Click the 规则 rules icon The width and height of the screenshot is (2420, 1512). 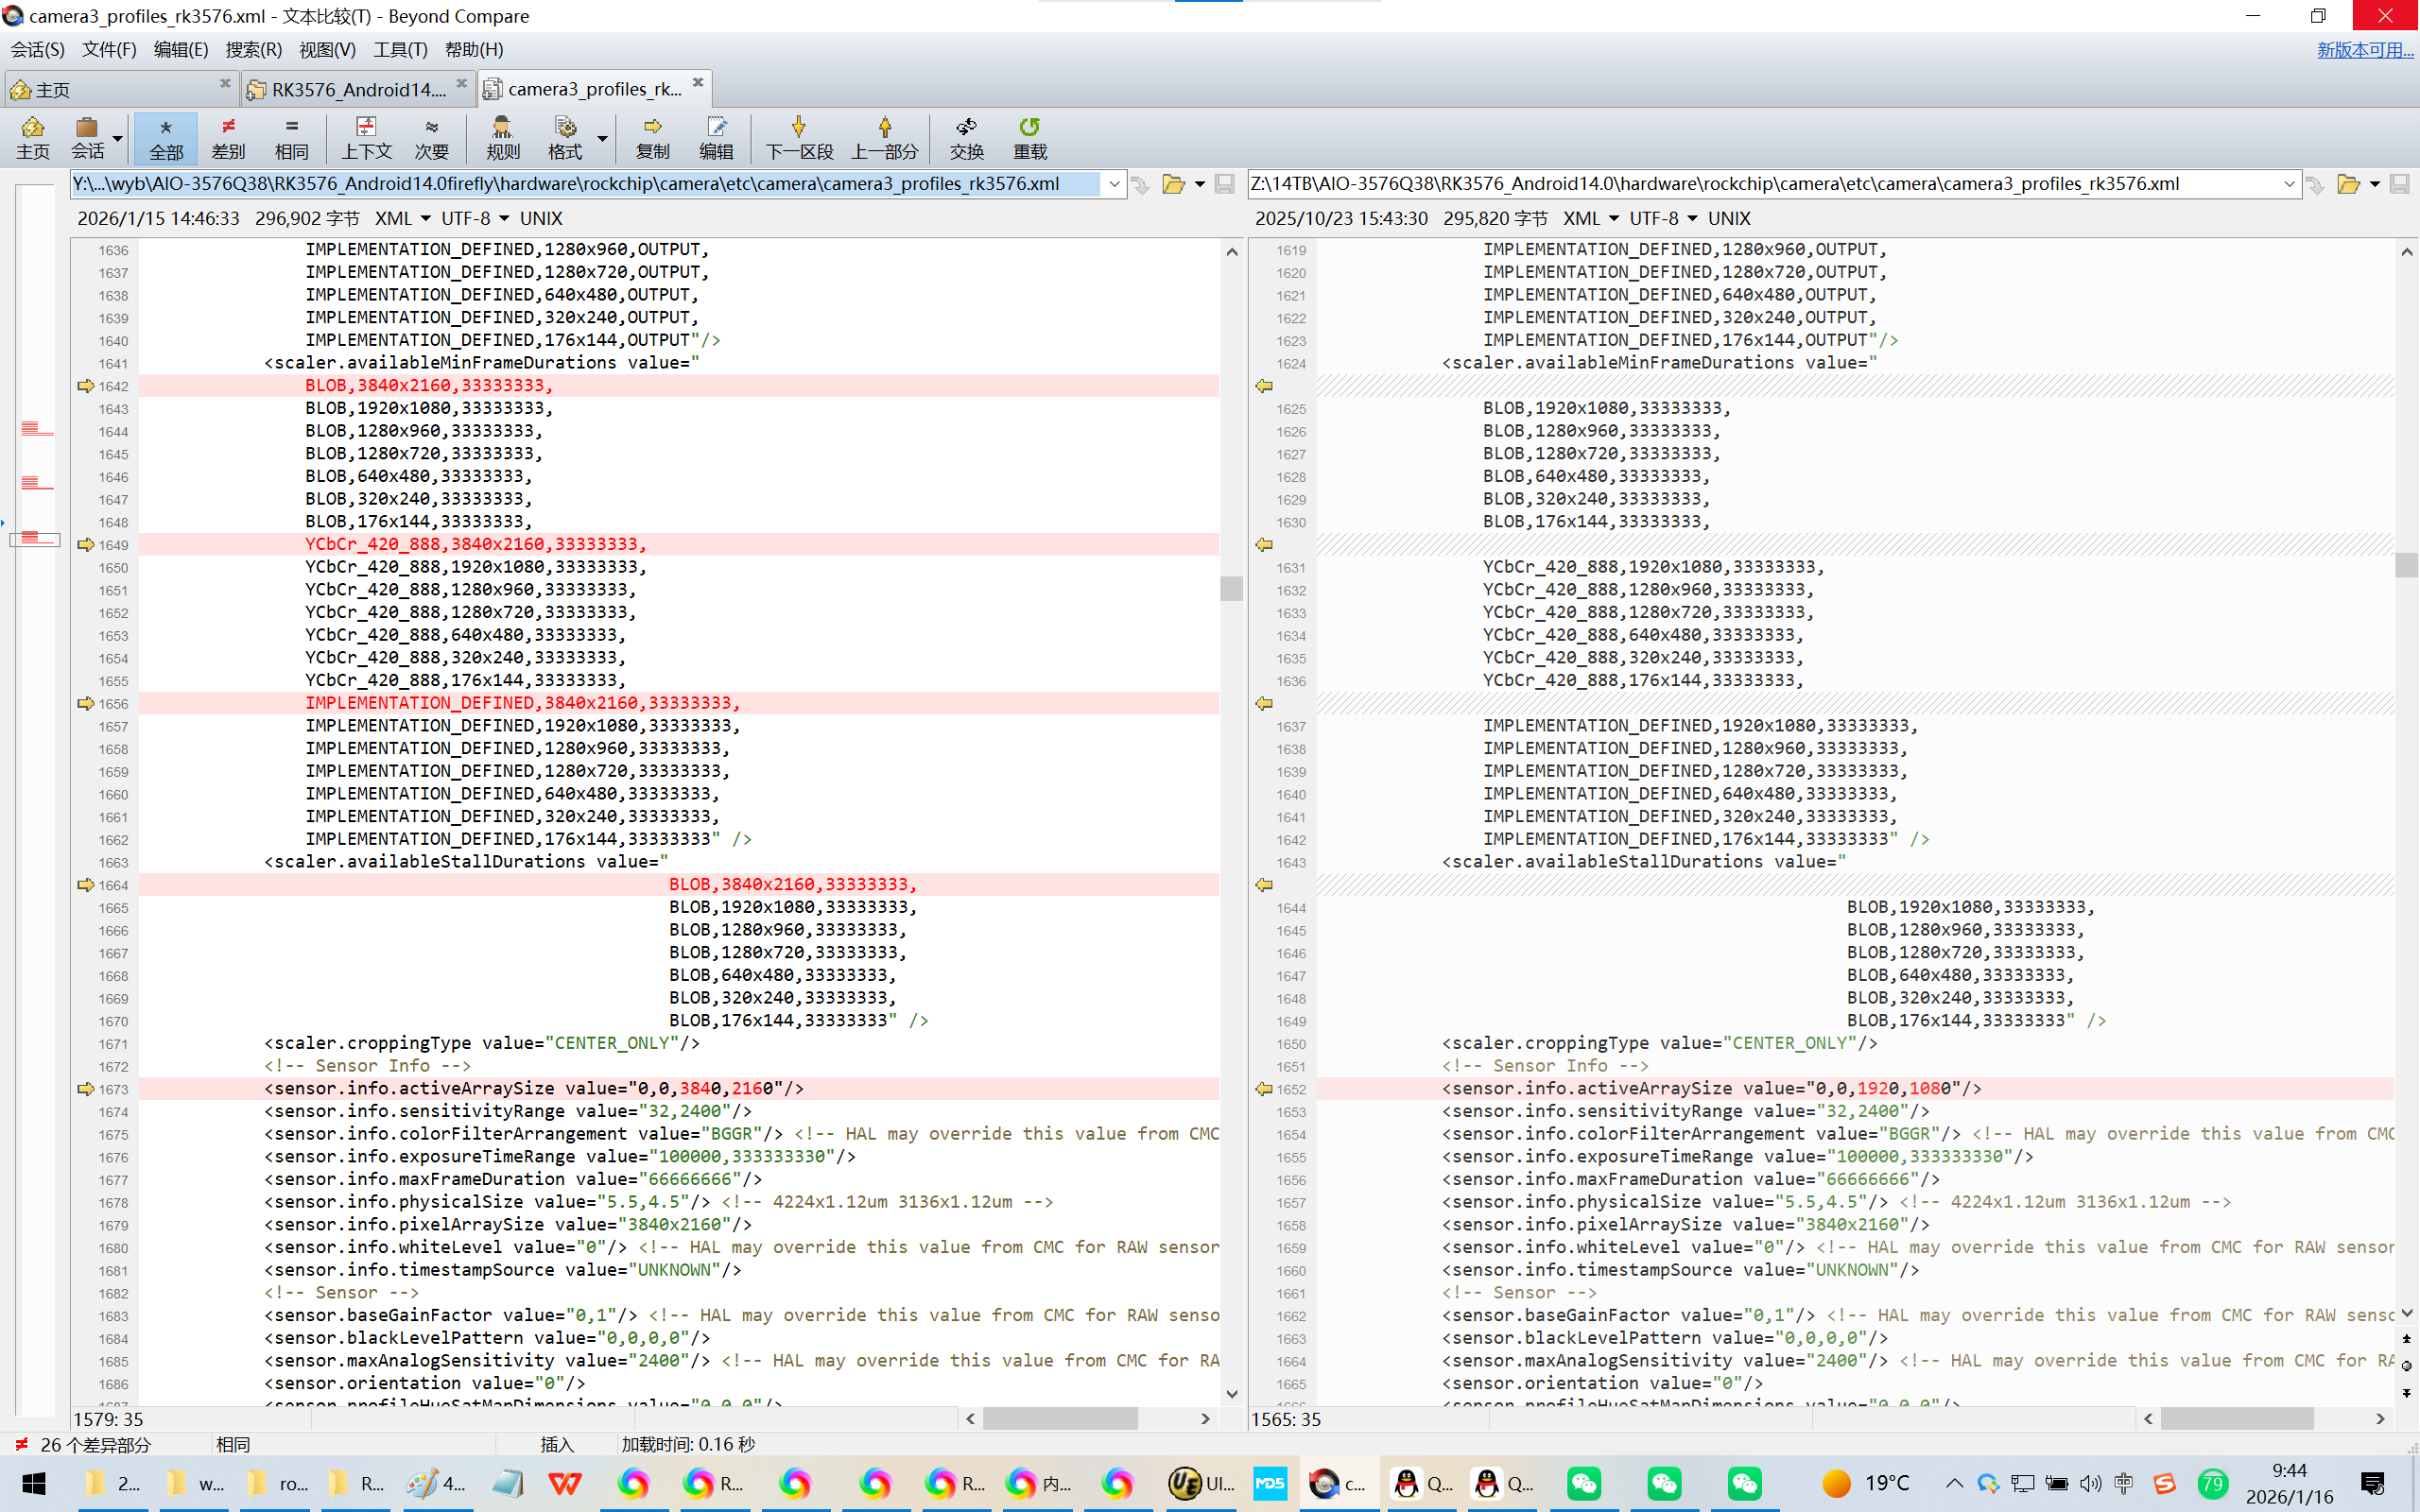[502, 137]
